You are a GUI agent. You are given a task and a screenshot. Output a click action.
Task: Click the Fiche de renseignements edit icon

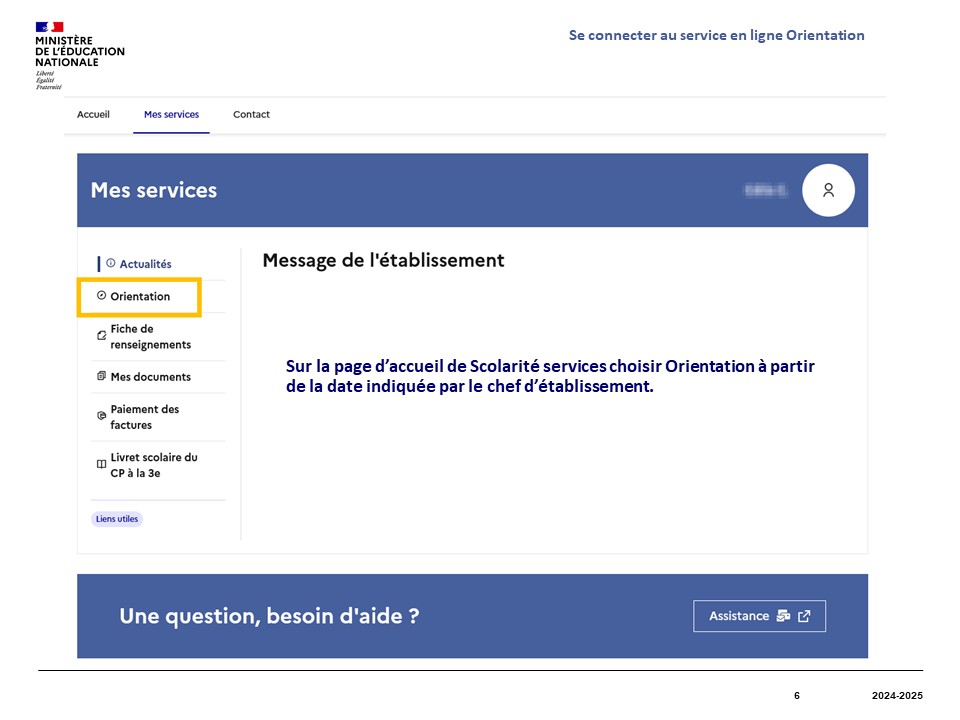[101, 336]
